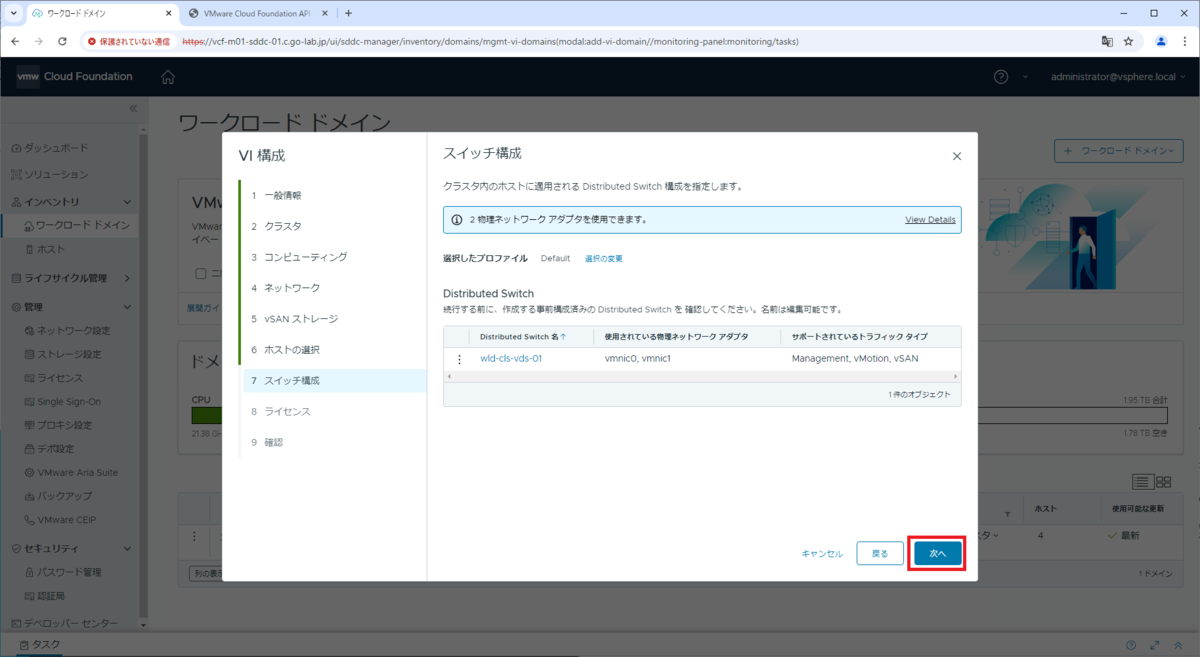This screenshot has height=657, width=1200.
Task: Click the browser translate page icon
Action: (x=1107, y=42)
